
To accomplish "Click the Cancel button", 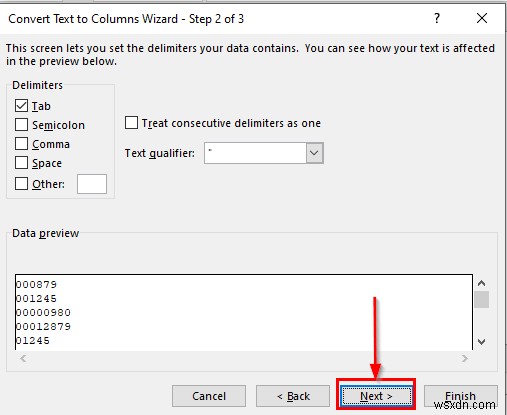I will (209, 396).
